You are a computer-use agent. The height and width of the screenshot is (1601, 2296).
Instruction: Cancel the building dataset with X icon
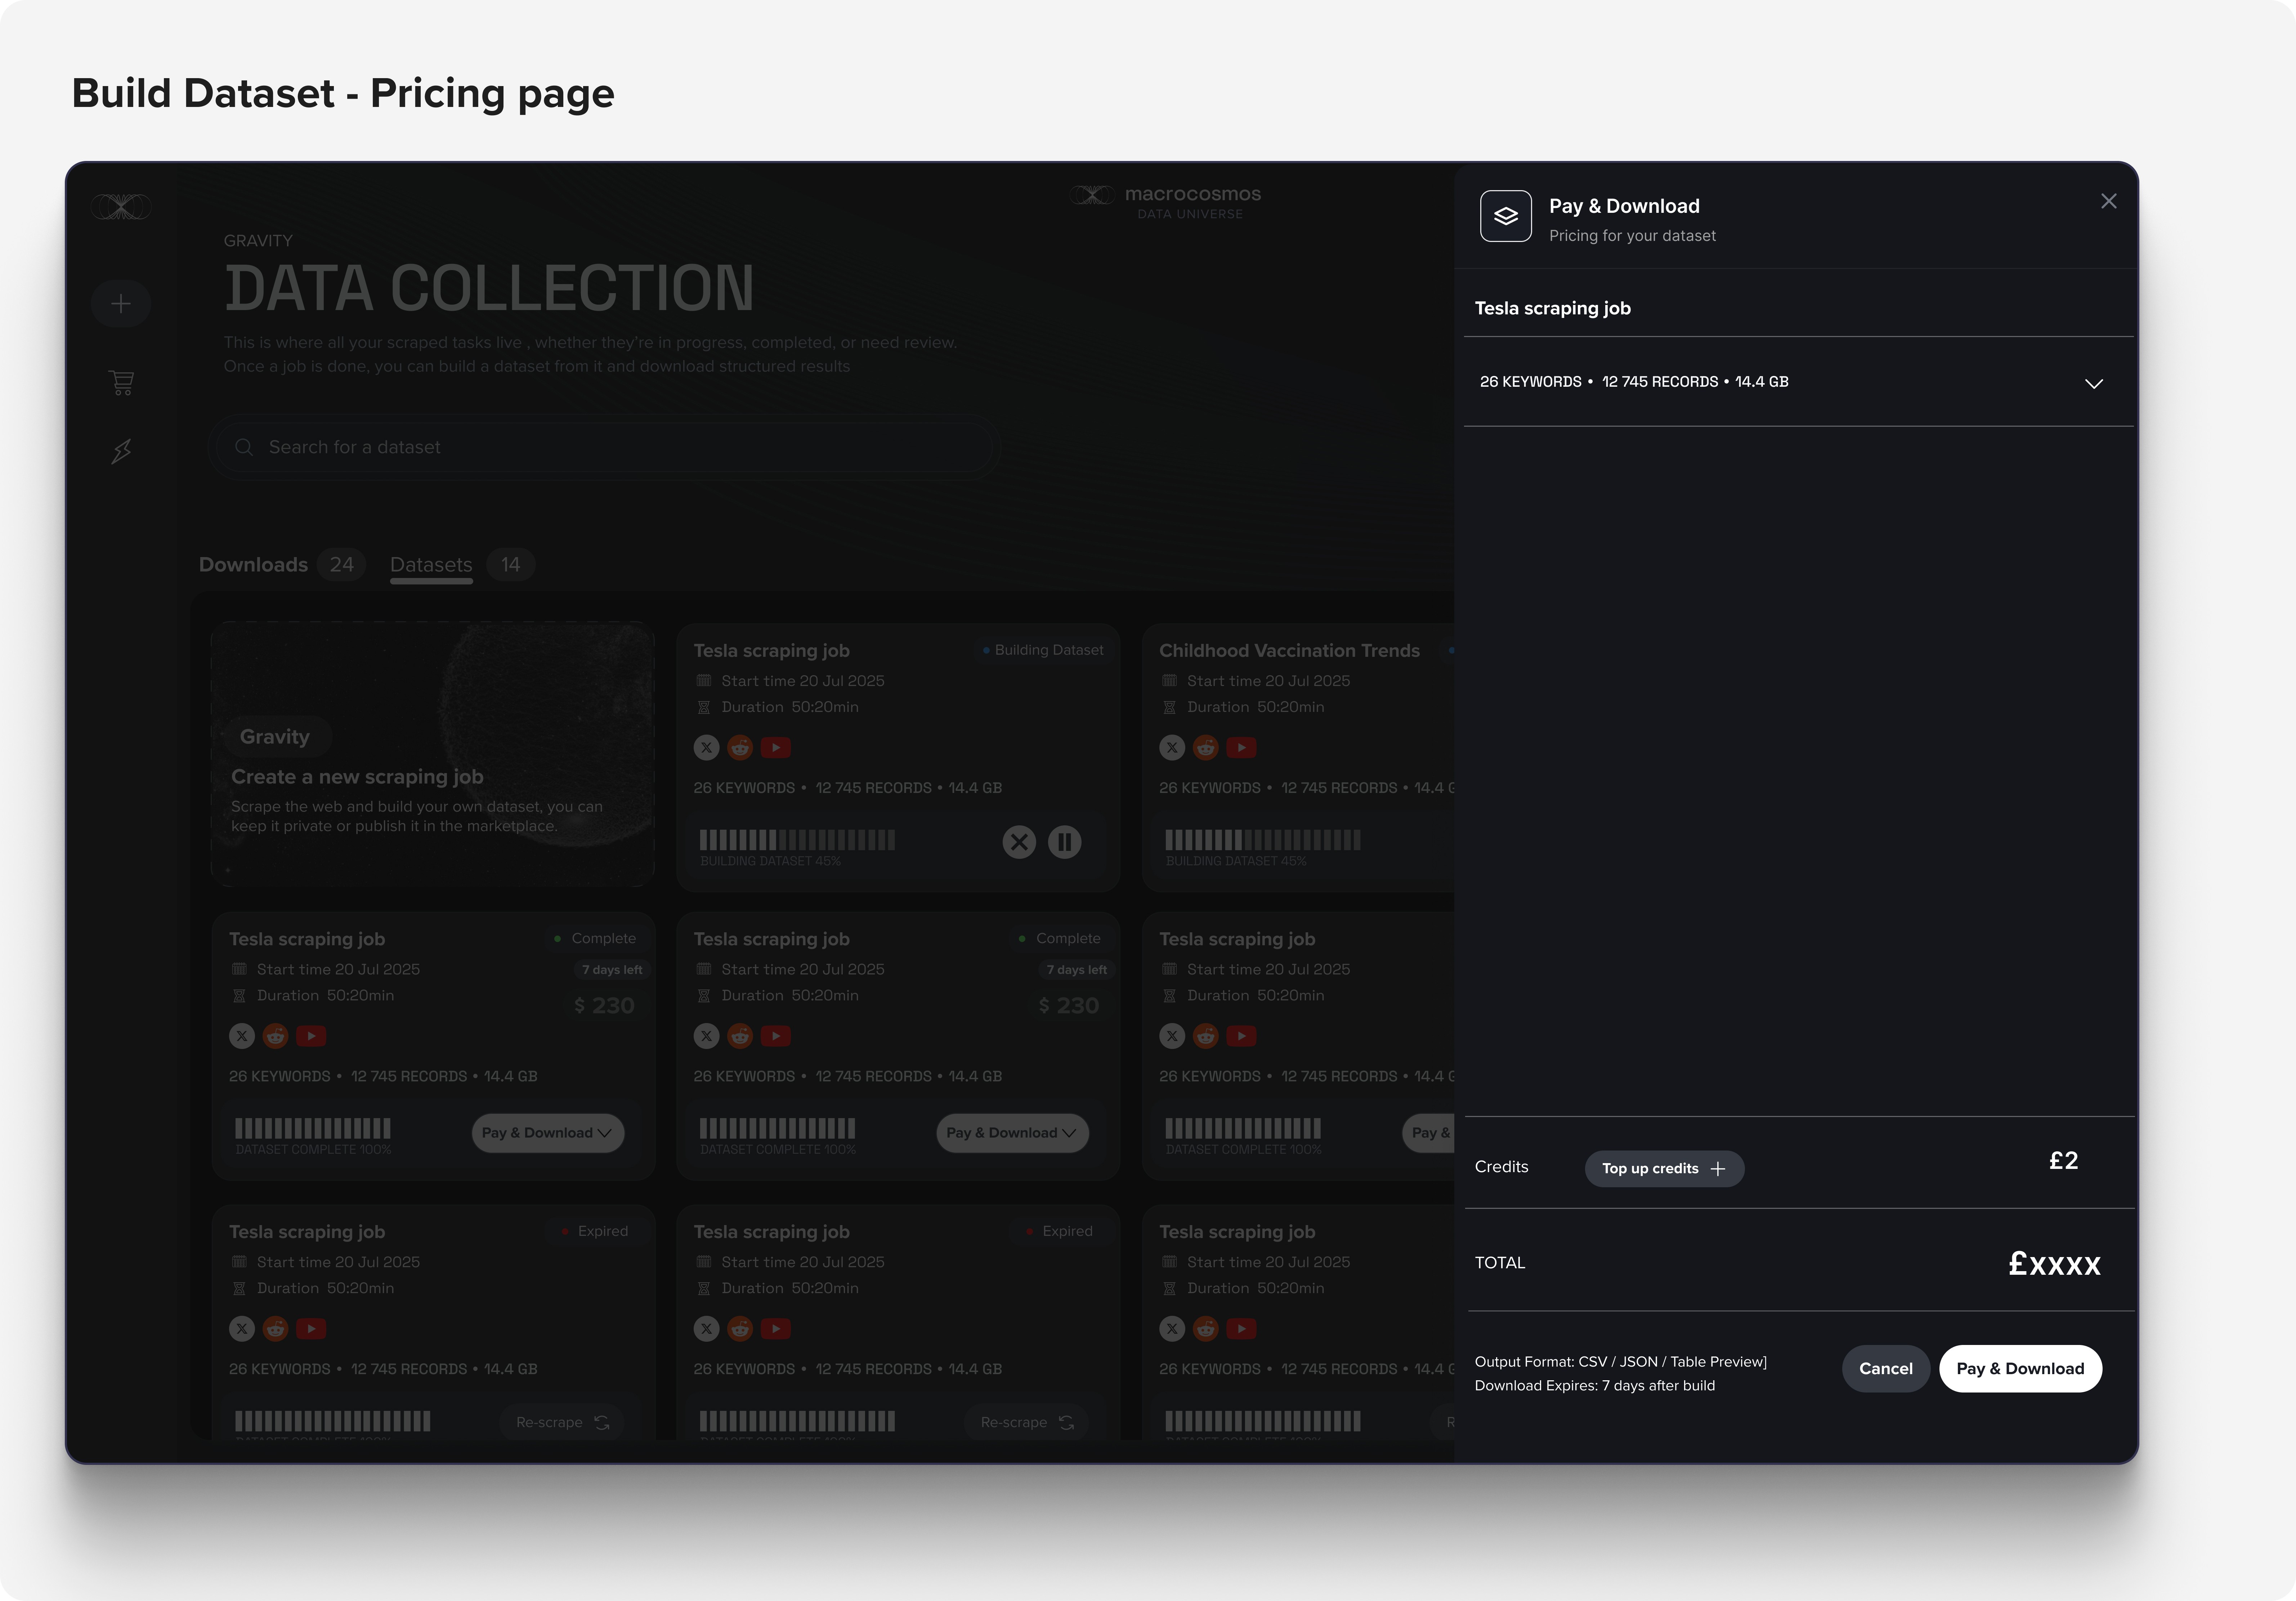pyautogui.click(x=1019, y=842)
